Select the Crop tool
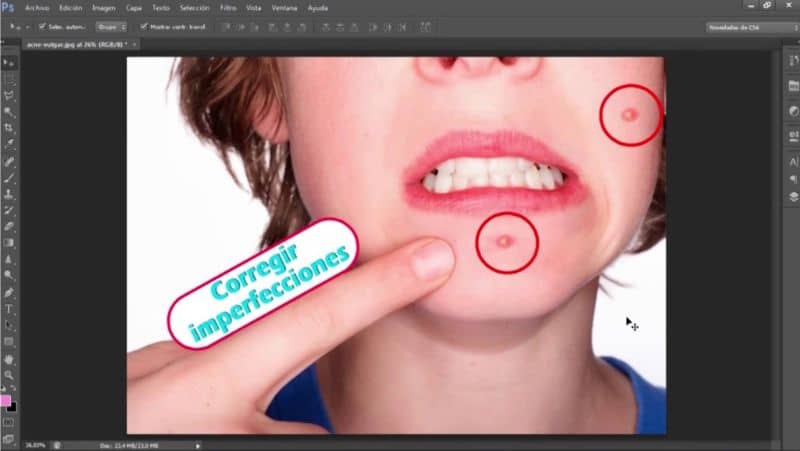 [9, 128]
